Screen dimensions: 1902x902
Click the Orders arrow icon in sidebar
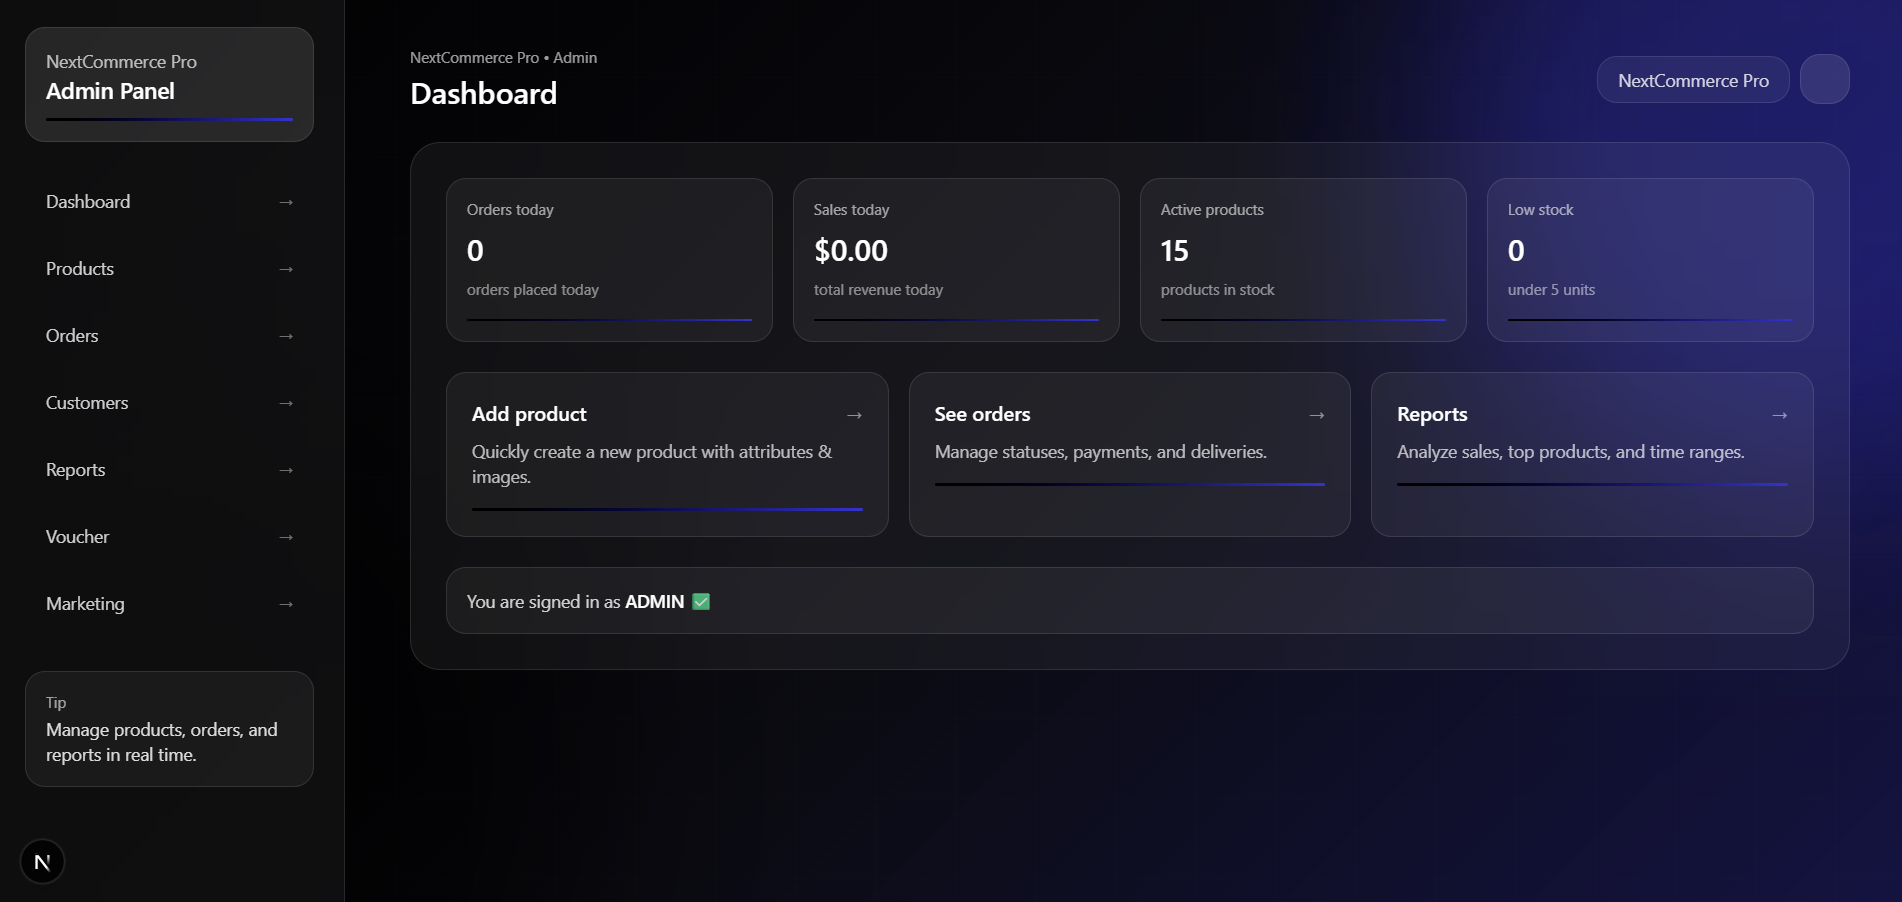(x=286, y=336)
